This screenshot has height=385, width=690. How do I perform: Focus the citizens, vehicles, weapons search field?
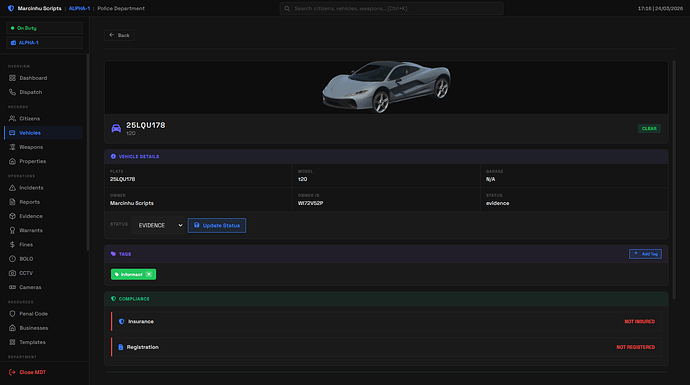pos(391,8)
